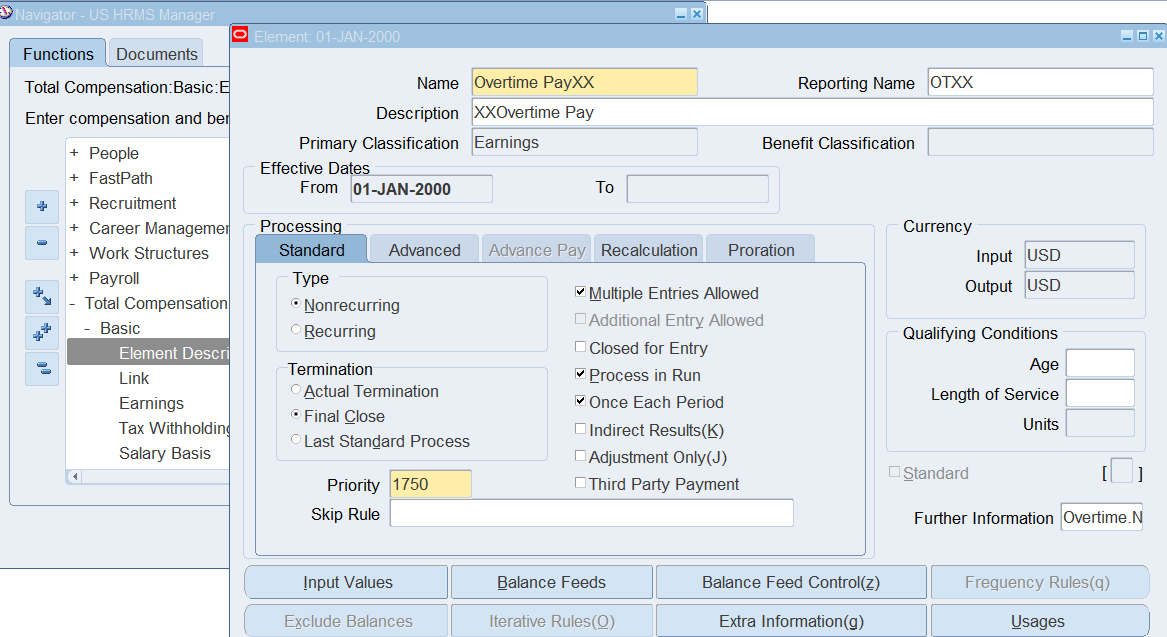Collapse the Total Compensation tree node
The height and width of the screenshot is (637, 1167).
click(x=73, y=303)
